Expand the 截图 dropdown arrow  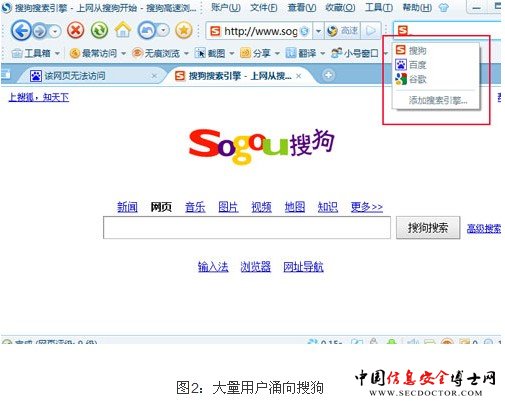click(x=232, y=53)
